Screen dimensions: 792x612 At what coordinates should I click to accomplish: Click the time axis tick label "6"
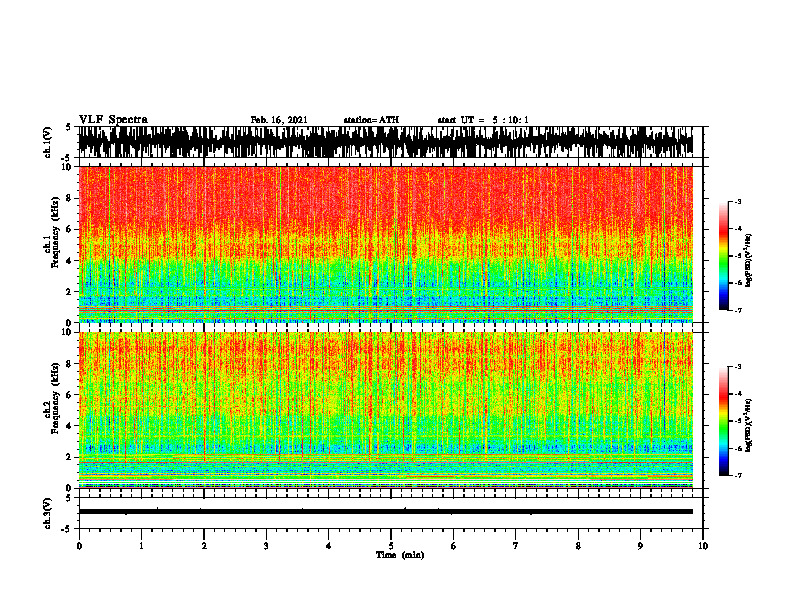(x=454, y=546)
